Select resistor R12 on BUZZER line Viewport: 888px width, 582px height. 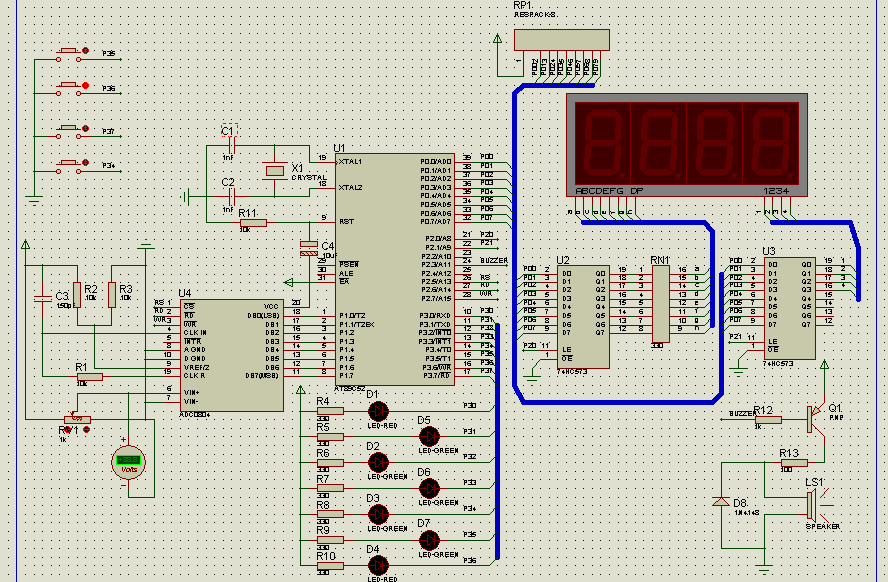(769, 420)
